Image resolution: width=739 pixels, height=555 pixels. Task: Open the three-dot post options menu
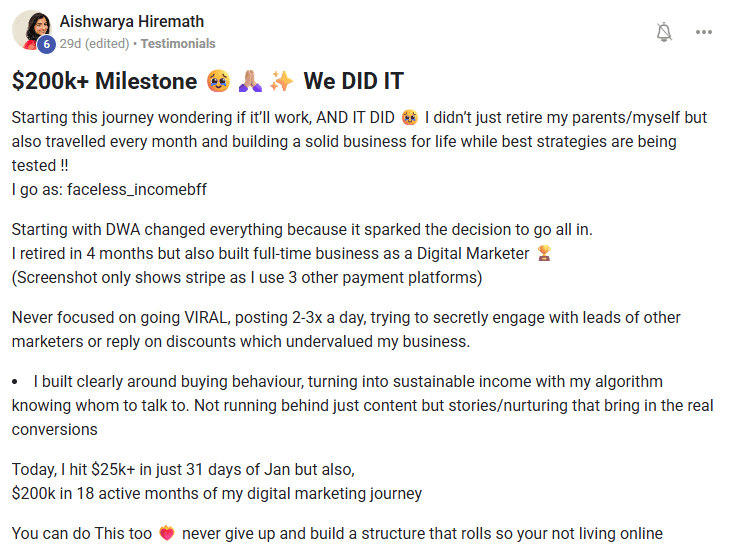[x=704, y=32]
